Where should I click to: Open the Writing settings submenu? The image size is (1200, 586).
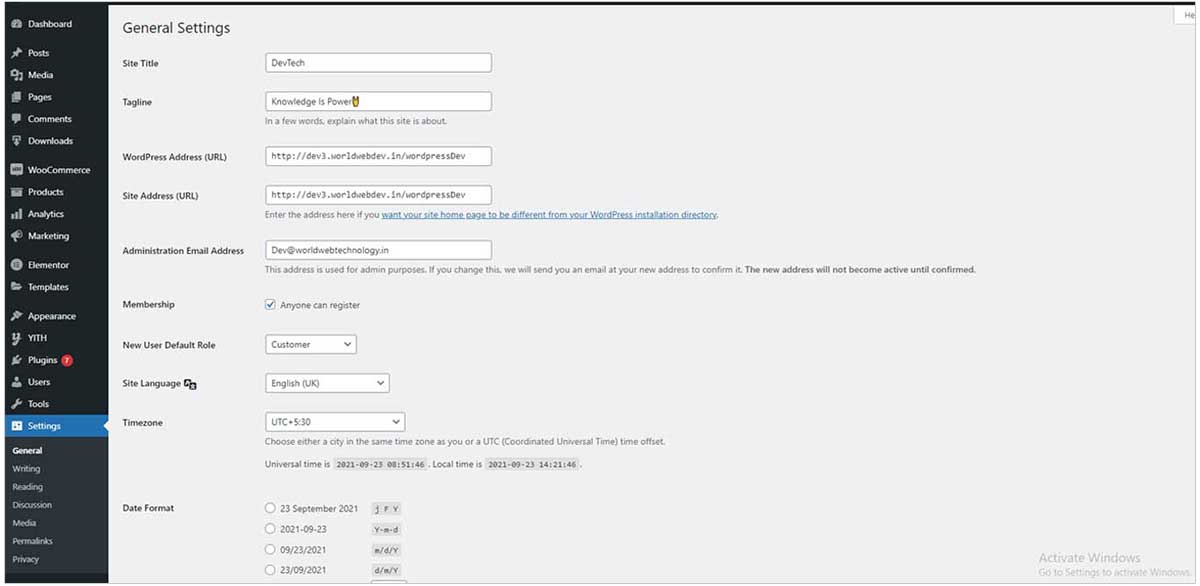point(26,469)
